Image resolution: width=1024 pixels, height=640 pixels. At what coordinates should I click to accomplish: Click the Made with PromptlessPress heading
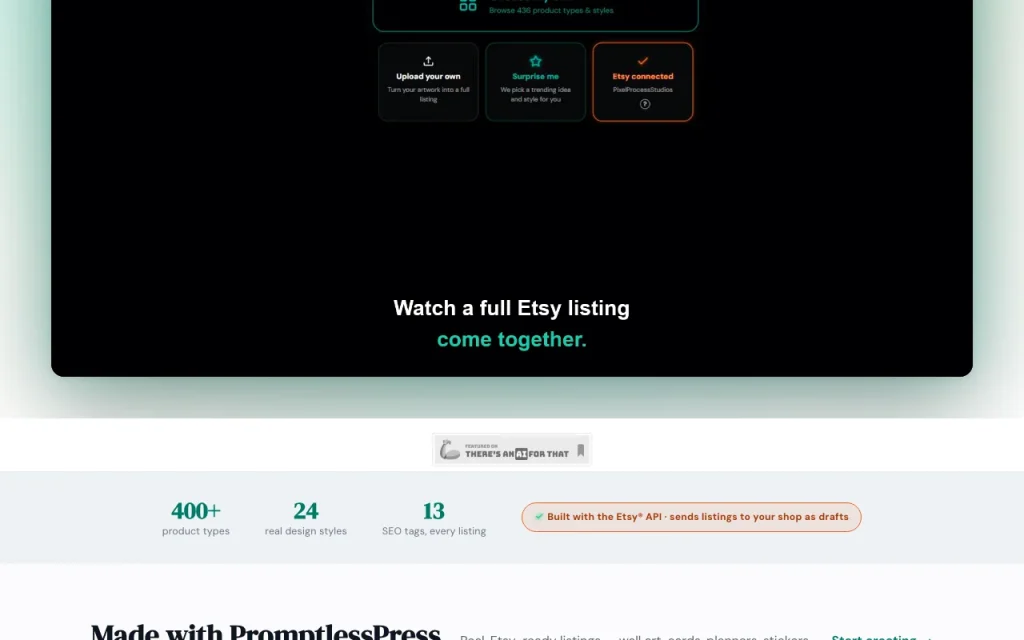click(266, 632)
